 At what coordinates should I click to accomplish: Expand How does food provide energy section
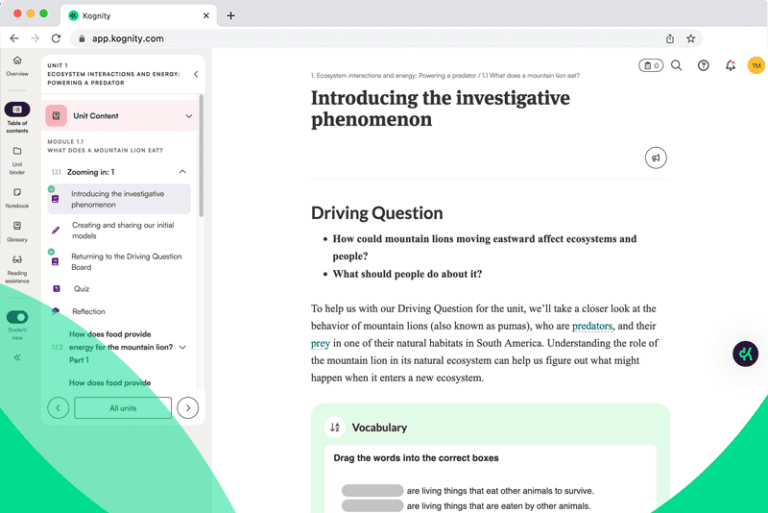[x=182, y=347]
